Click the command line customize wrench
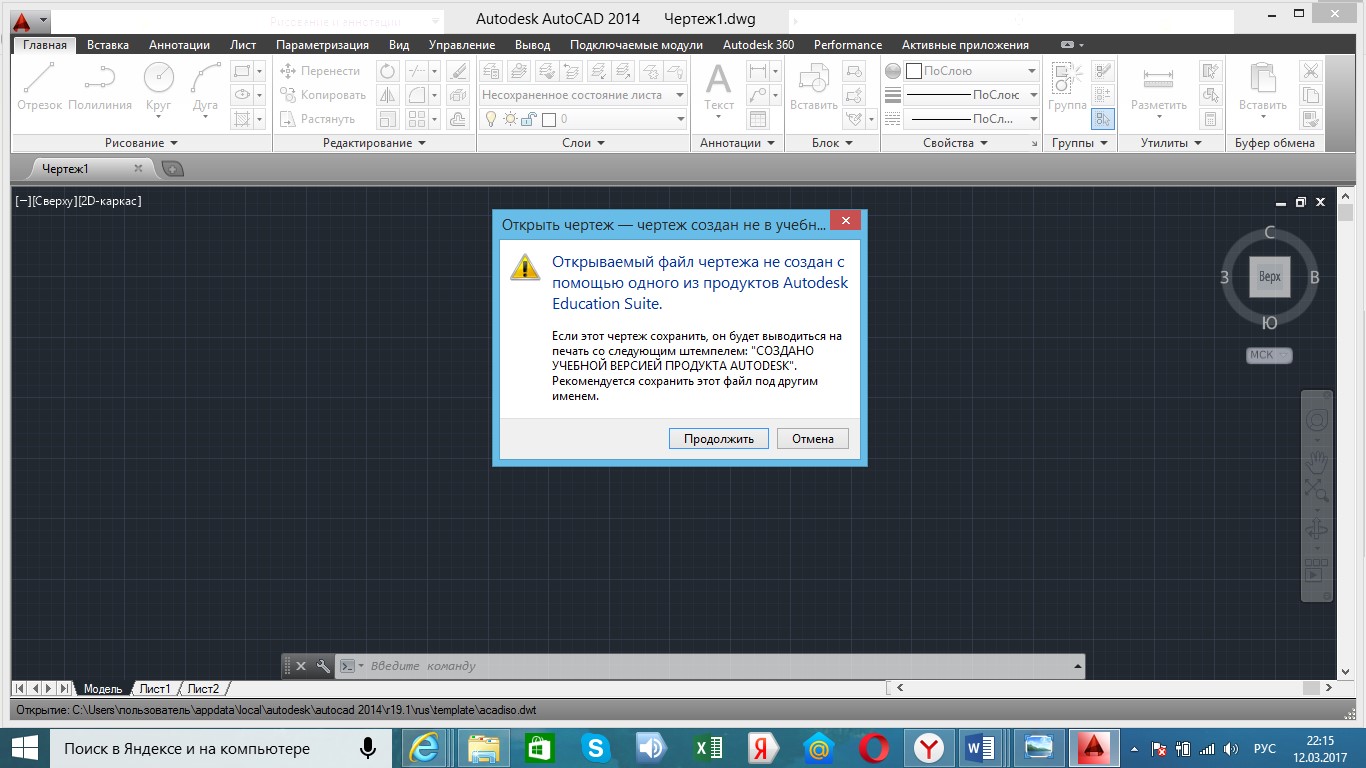This screenshot has width=1366, height=768. click(x=323, y=666)
